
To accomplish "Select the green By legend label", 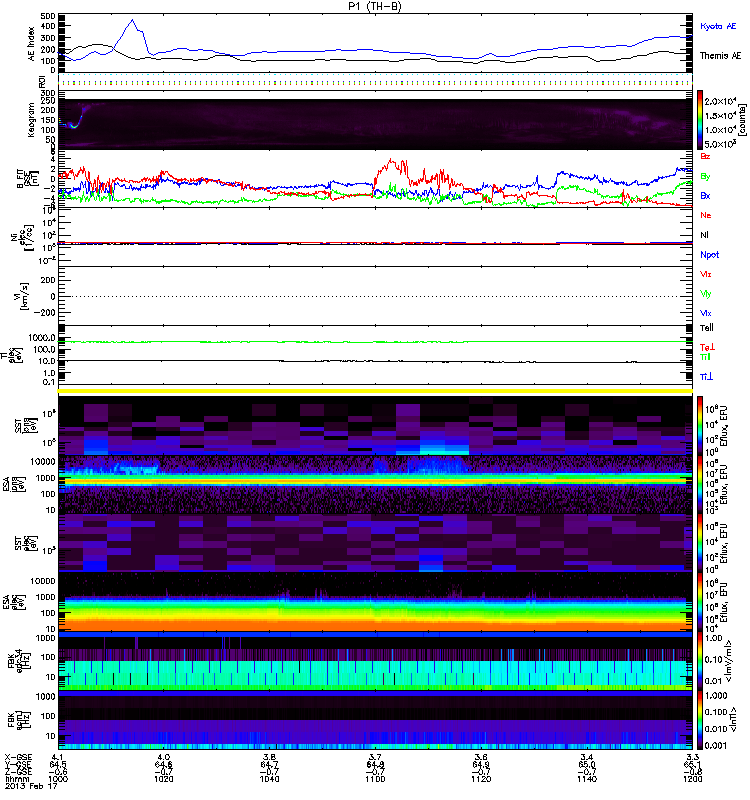I will tap(705, 176).
